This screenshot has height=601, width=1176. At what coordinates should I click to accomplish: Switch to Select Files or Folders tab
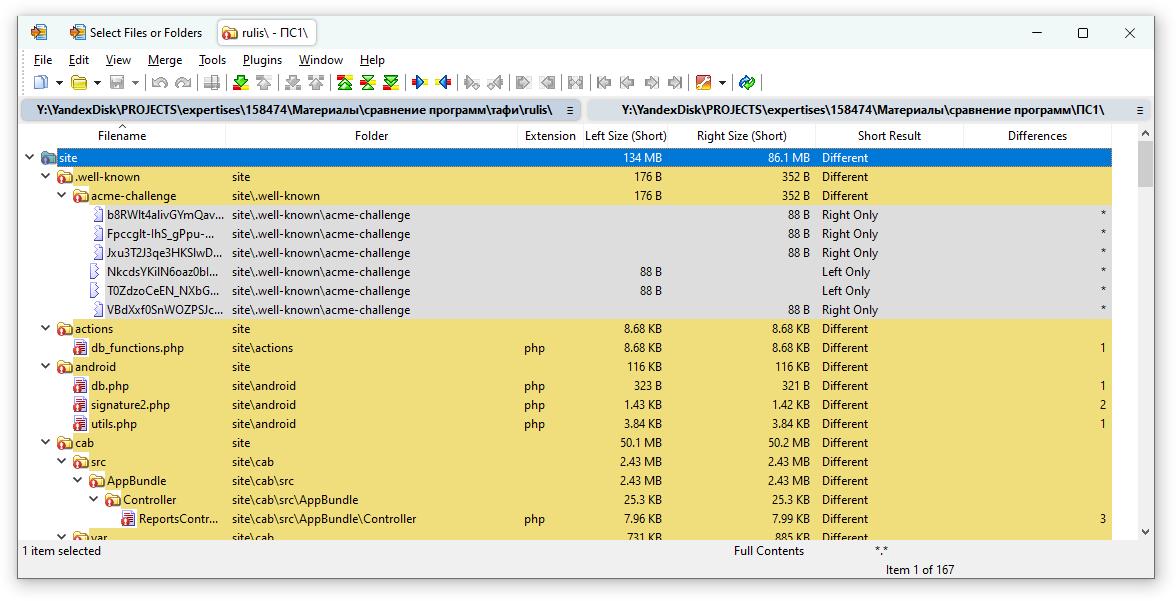pos(135,33)
